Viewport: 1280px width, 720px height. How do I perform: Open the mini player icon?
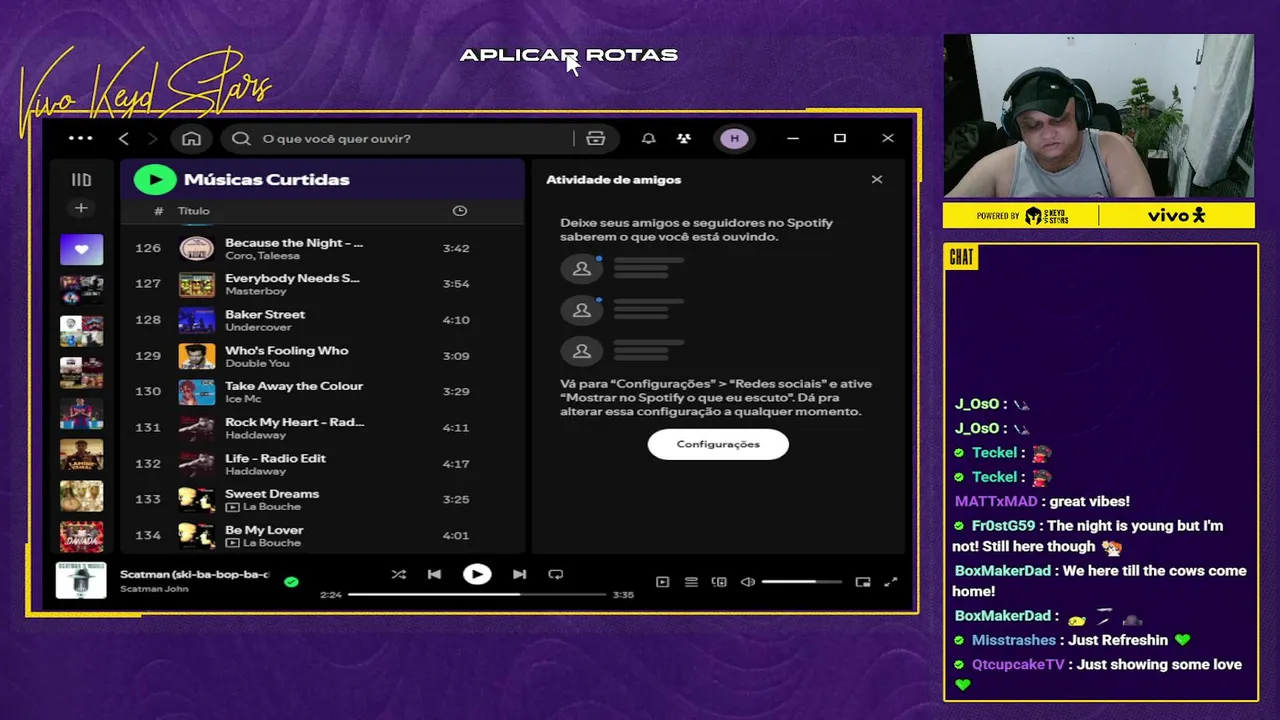coord(863,582)
